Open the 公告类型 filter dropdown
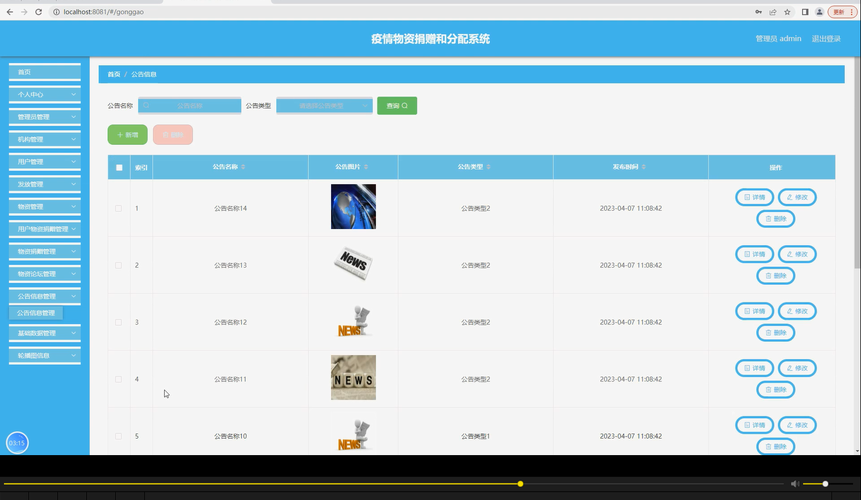861x500 pixels. tap(325, 105)
